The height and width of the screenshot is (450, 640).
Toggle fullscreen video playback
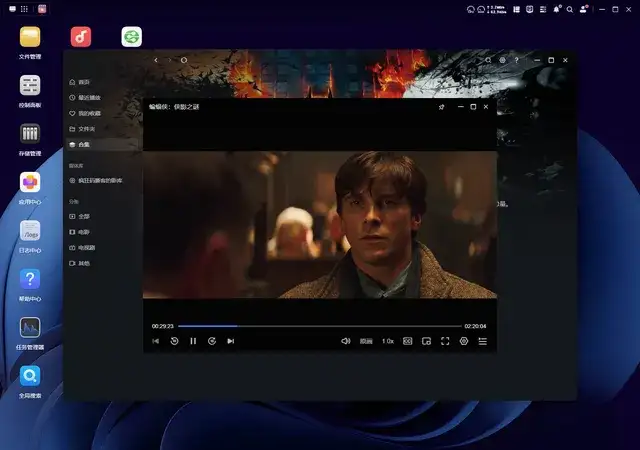(445, 341)
